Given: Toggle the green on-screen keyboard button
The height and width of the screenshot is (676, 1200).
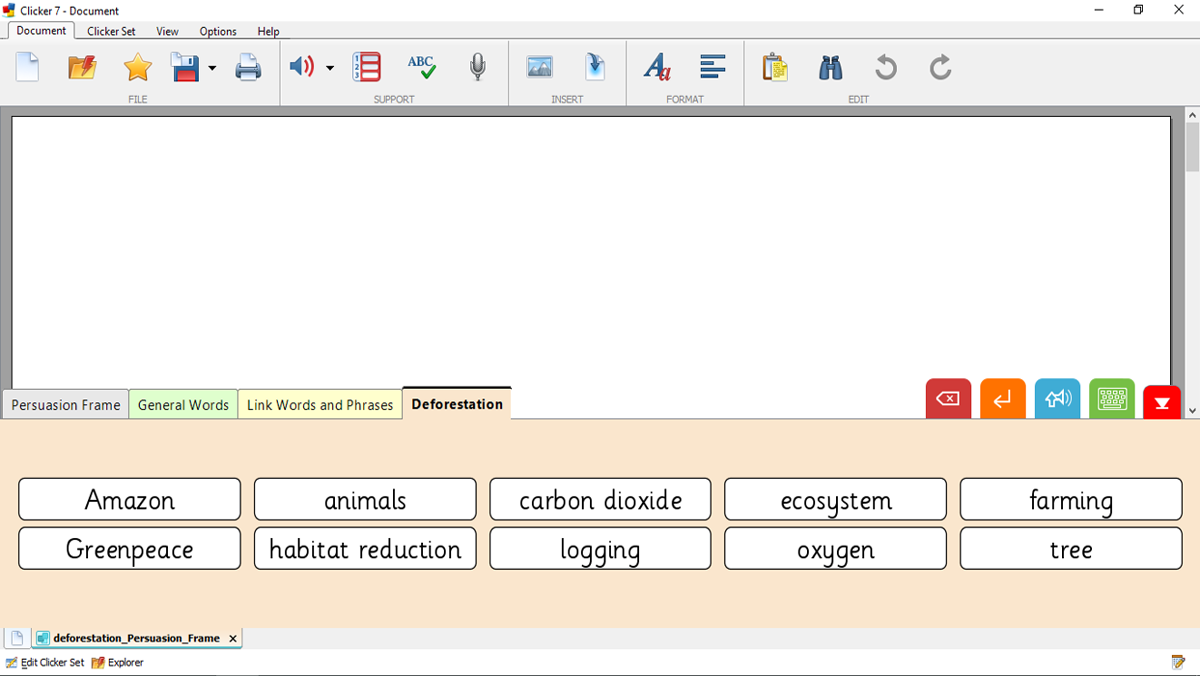Looking at the screenshot, I should 1112,399.
